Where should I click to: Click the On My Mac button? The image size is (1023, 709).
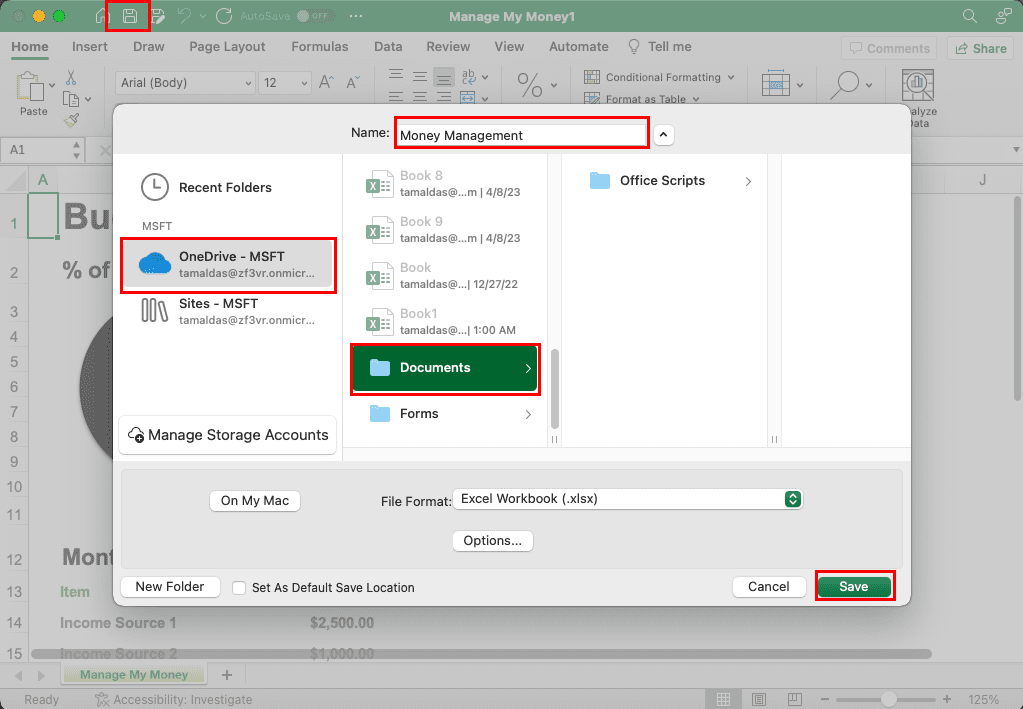254,500
